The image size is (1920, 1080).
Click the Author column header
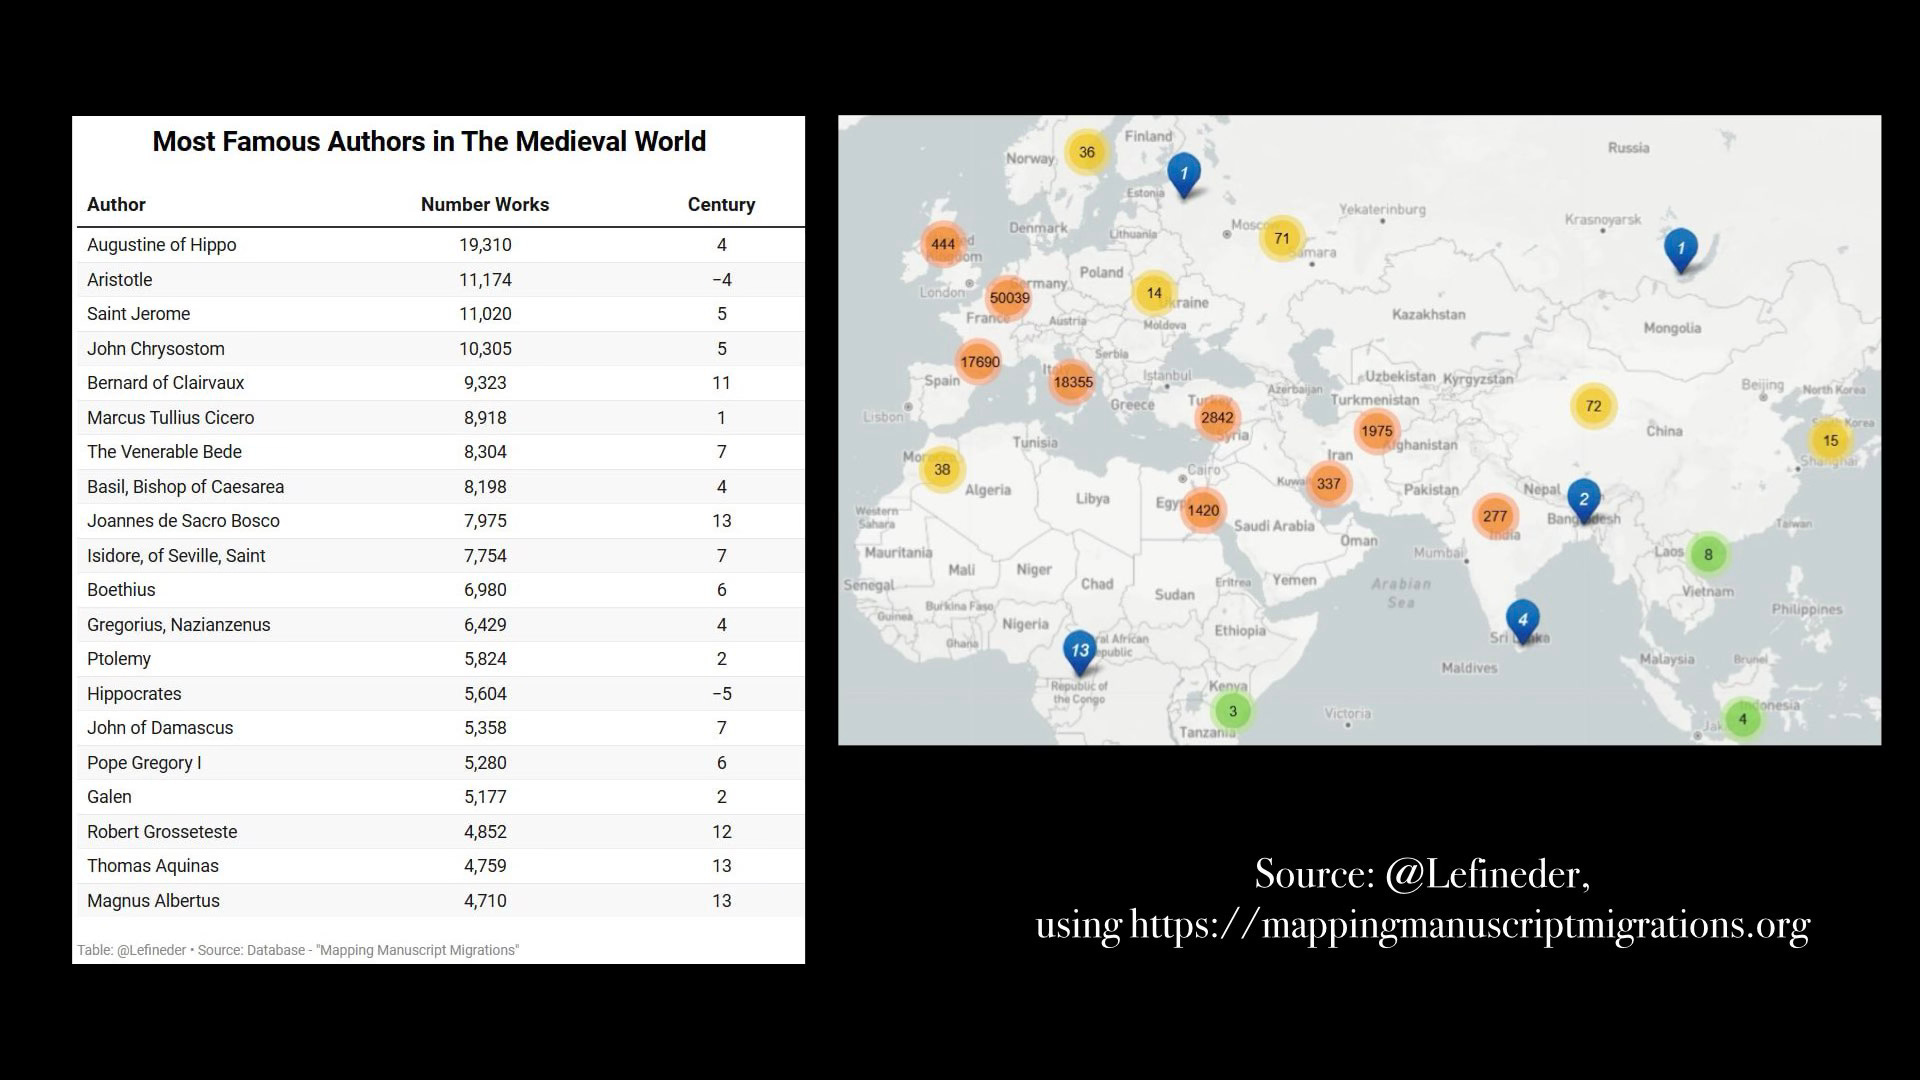tap(116, 204)
